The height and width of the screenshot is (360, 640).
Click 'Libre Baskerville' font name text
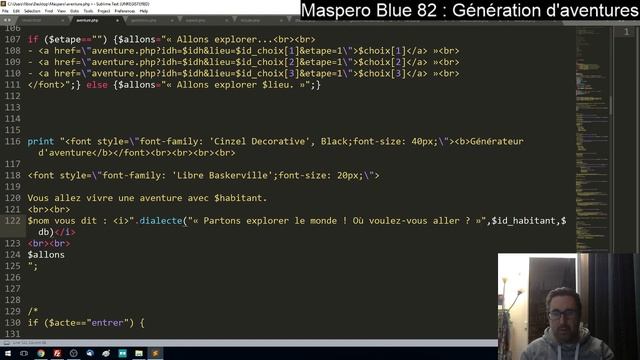[222, 176]
